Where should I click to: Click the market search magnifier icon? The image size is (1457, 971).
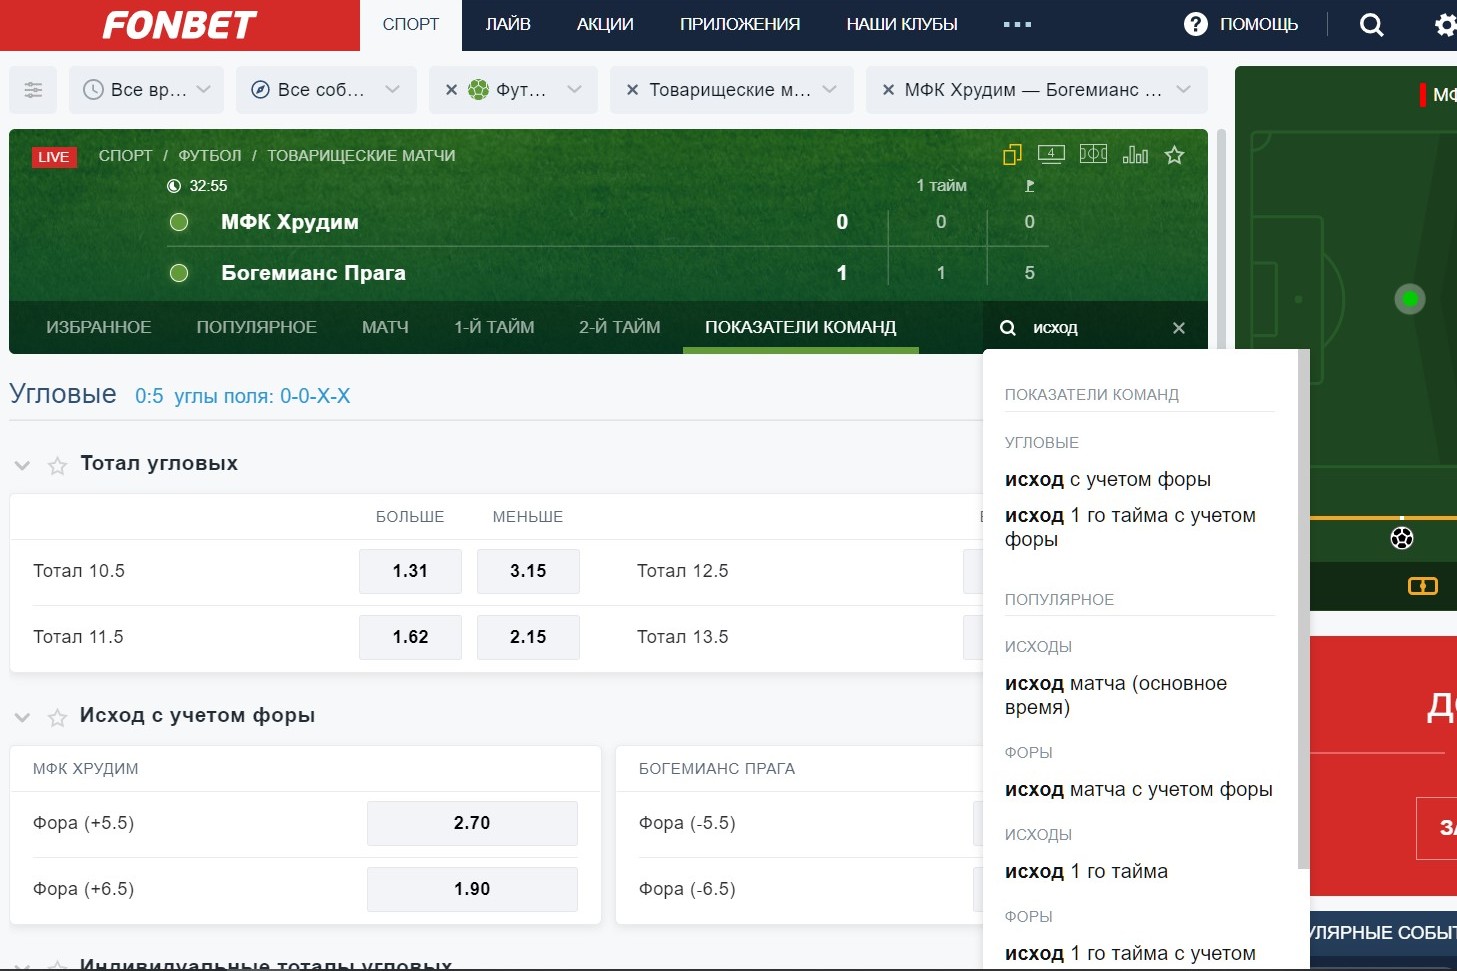pos(1008,328)
